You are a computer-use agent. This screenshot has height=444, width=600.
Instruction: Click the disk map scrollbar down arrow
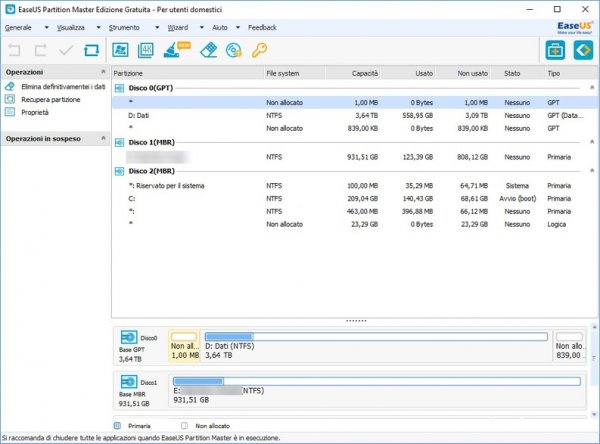pos(594,415)
